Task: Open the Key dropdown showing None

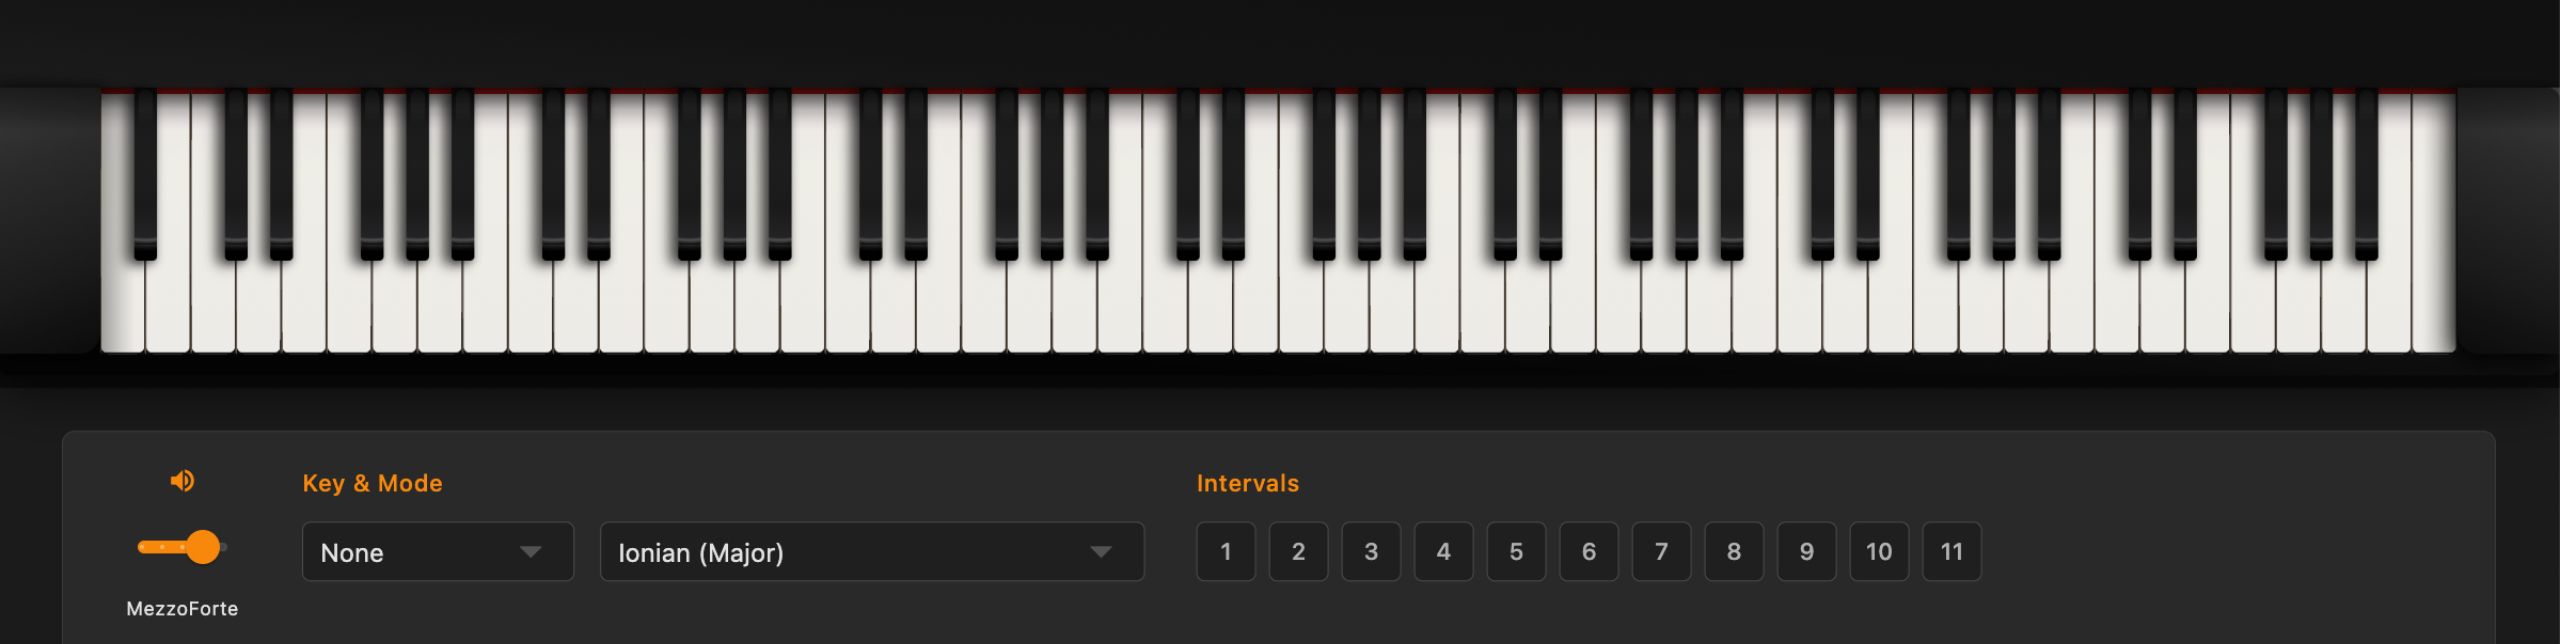Action: point(438,551)
